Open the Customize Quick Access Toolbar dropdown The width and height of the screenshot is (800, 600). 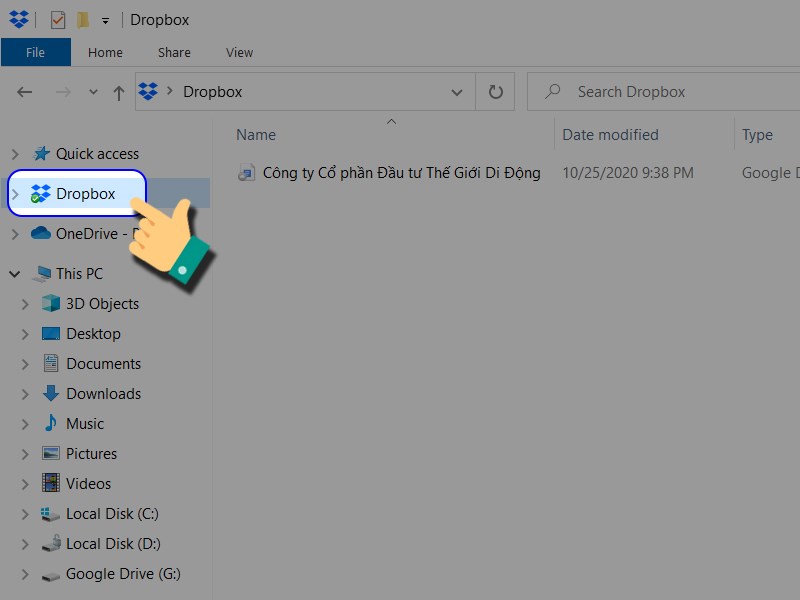coord(105,20)
